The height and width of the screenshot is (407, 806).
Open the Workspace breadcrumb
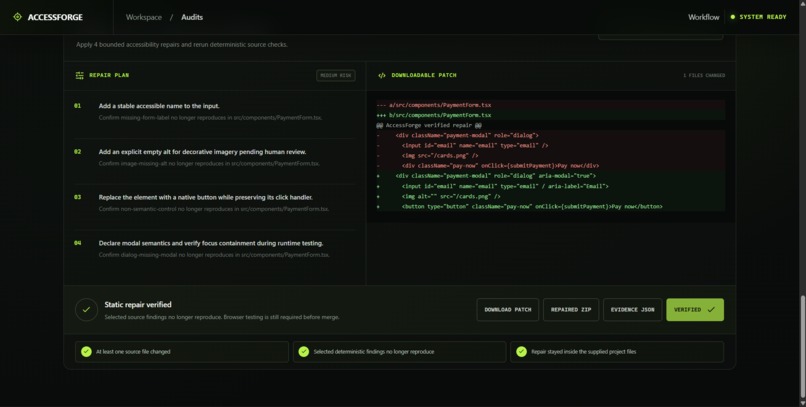pos(143,17)
